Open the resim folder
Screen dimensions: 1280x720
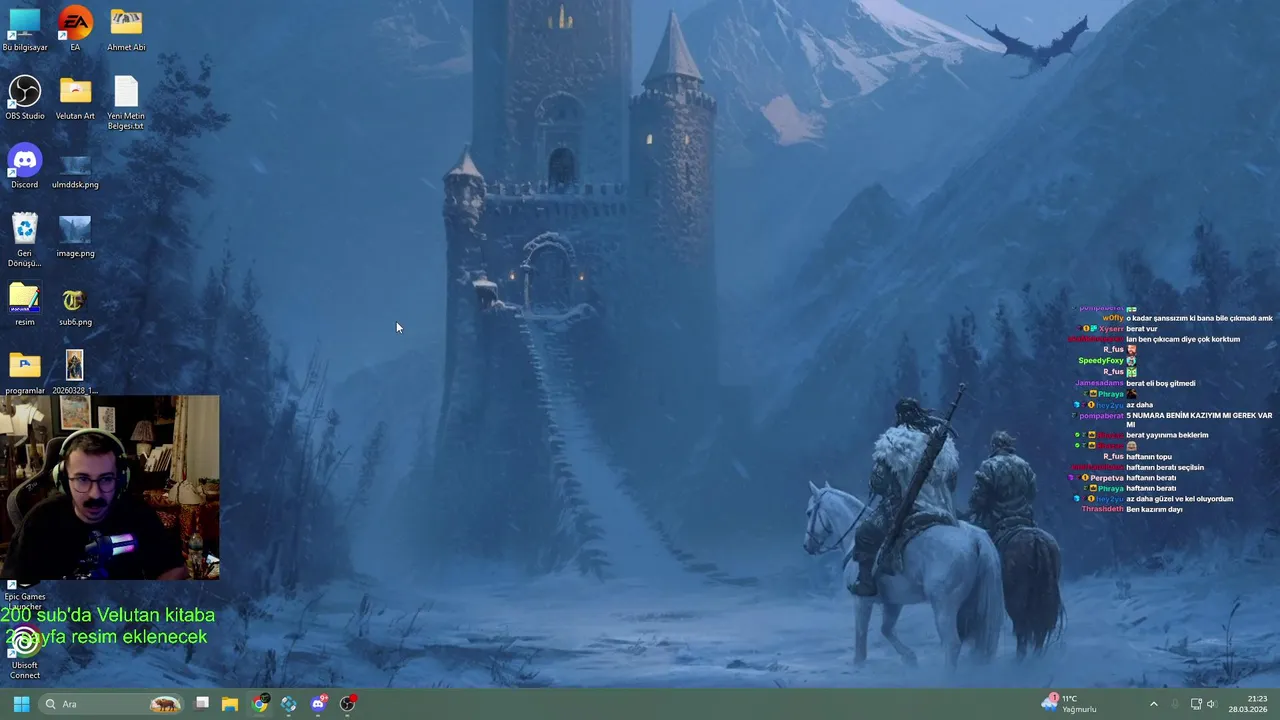coord(24,305)
